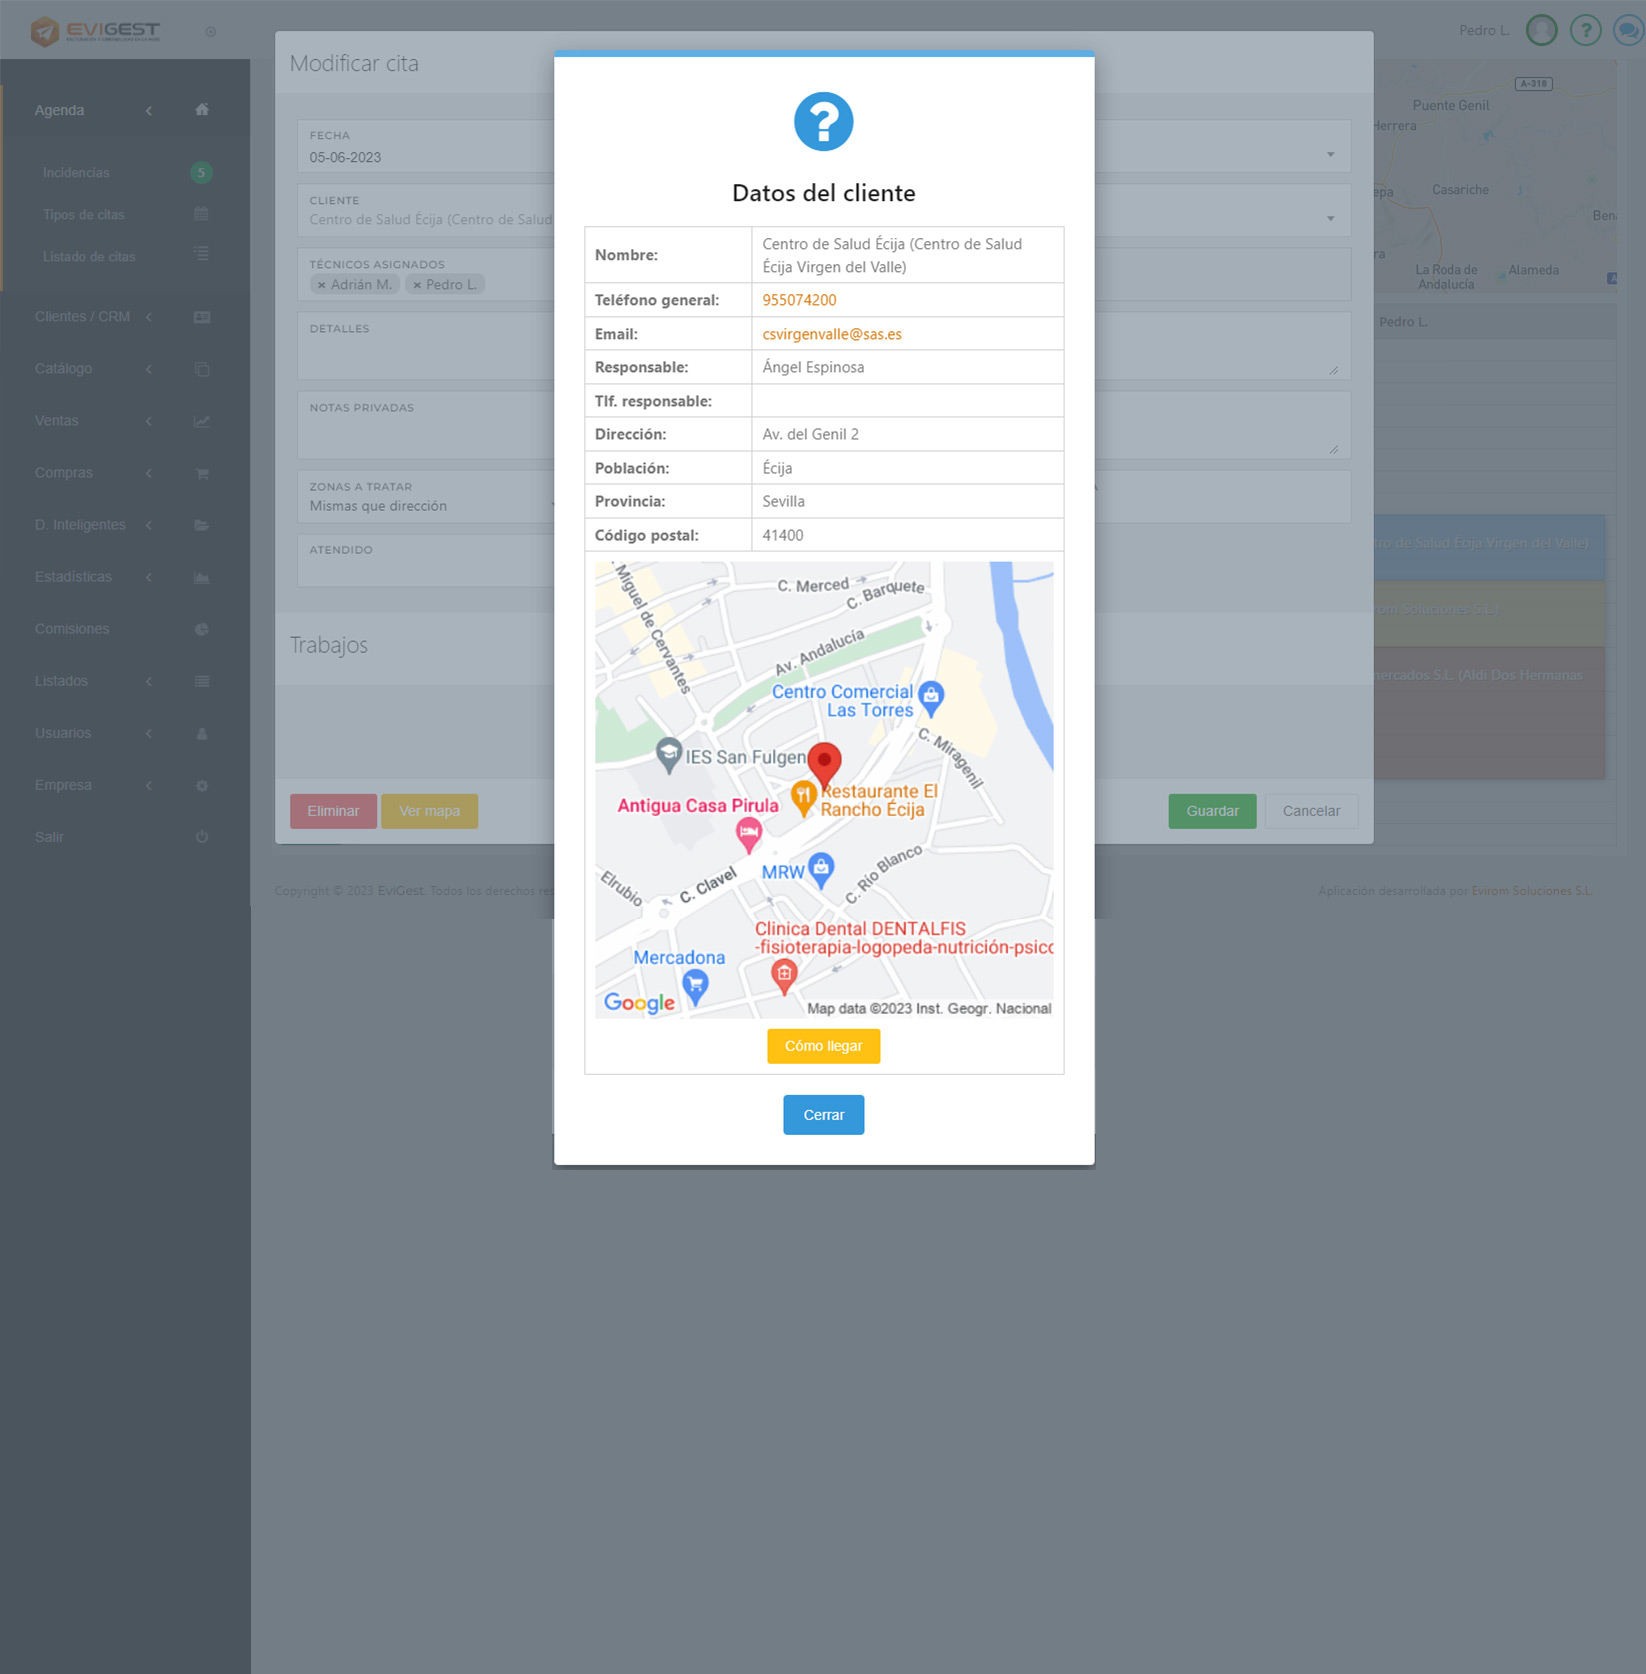Viewport: 1646px width, 1674px height.
Task: Click the phone number 955074200 link
Action: tap(799, 300)
